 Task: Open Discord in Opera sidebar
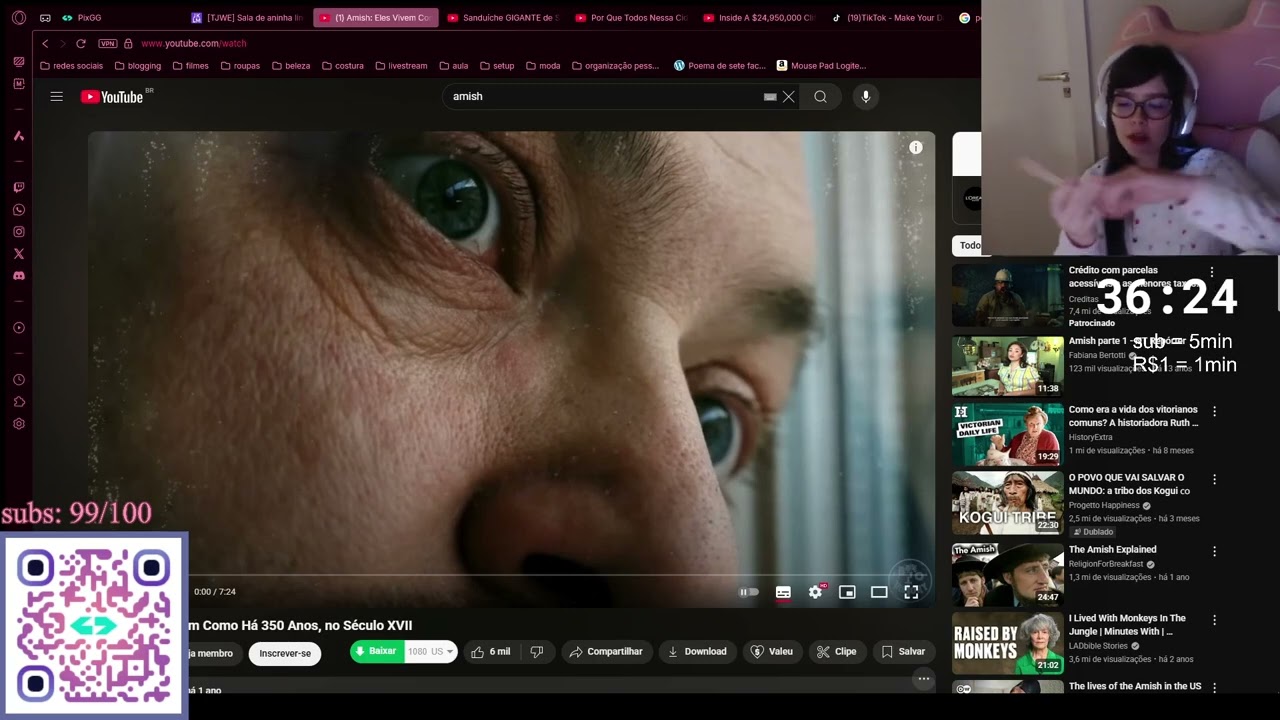18,276
